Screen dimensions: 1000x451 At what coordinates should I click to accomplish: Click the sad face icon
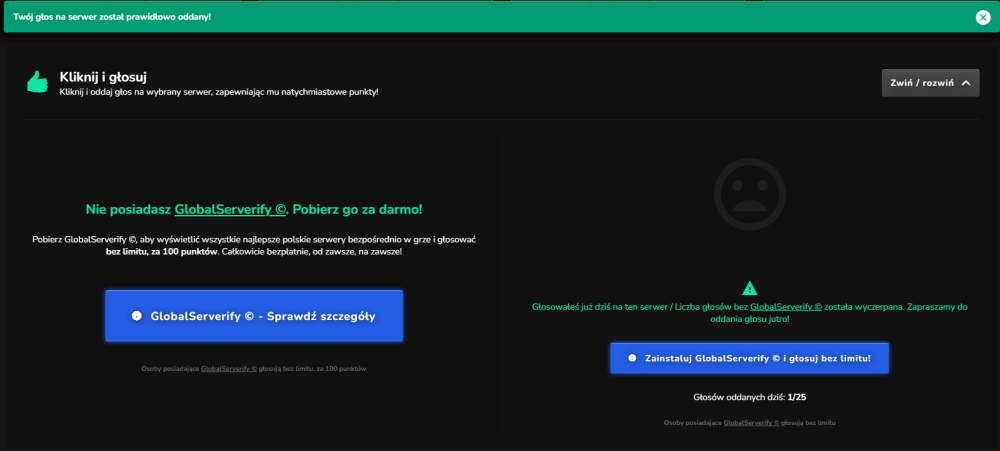(749, 194)
